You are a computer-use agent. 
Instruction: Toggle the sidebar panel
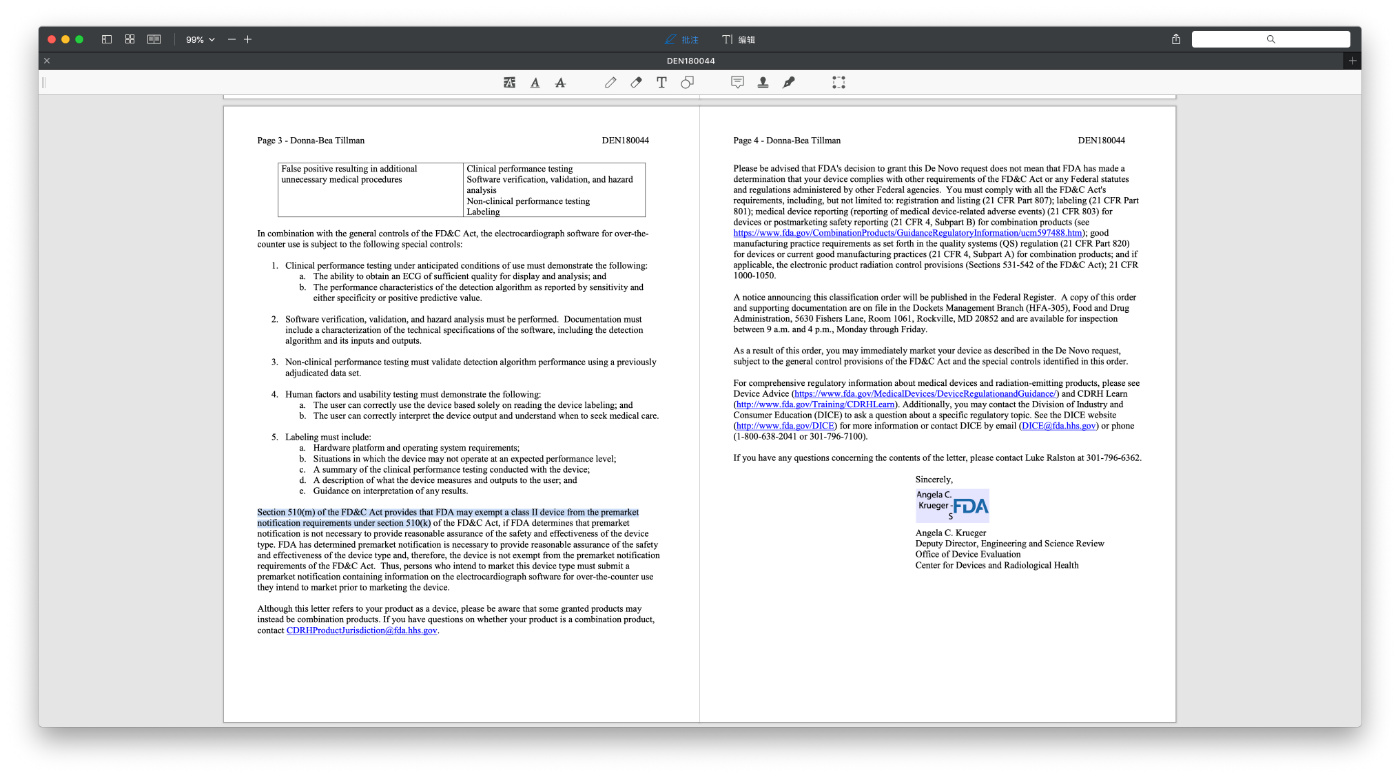[107, 39]
